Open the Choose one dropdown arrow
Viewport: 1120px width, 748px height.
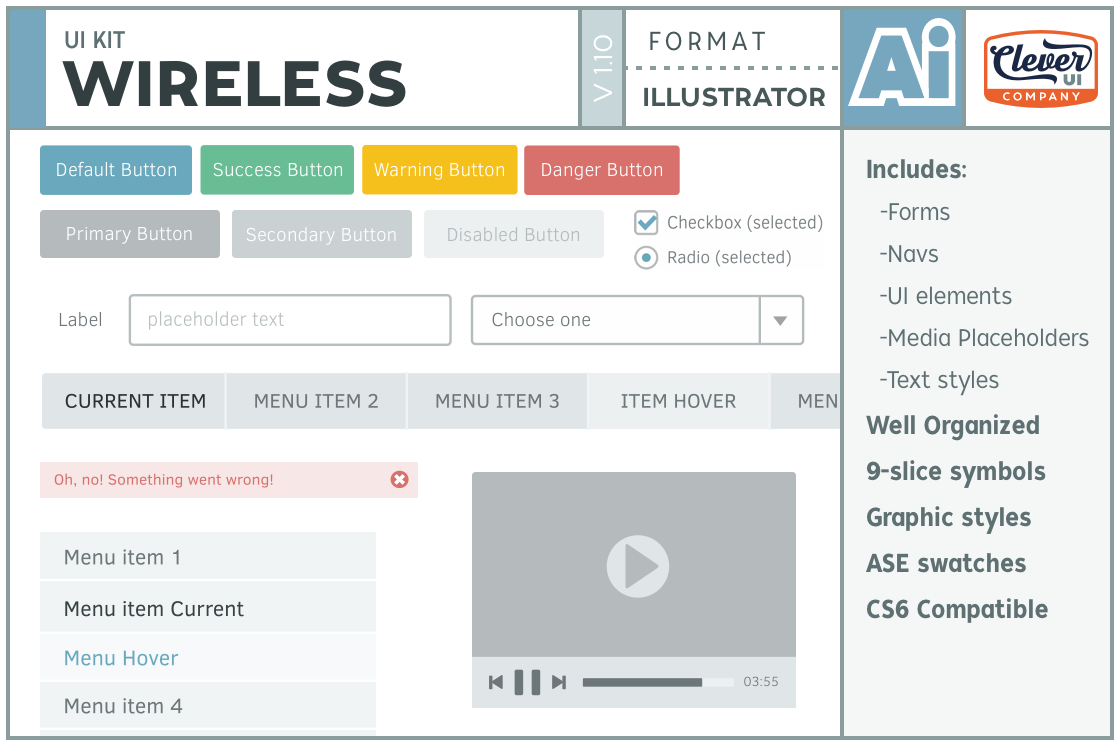(781, 321)
